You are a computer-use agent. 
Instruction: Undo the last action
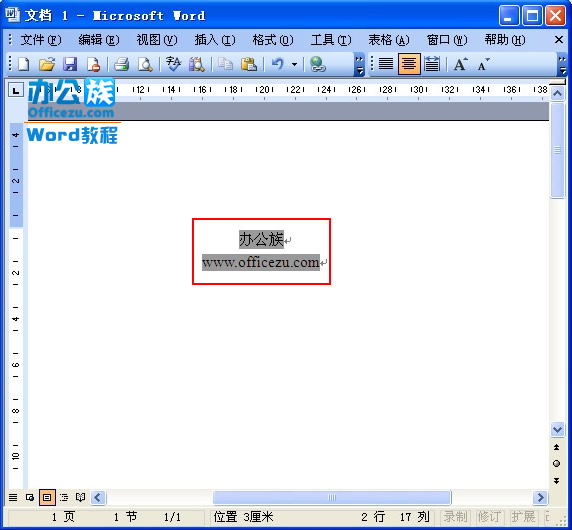[278, 65]
